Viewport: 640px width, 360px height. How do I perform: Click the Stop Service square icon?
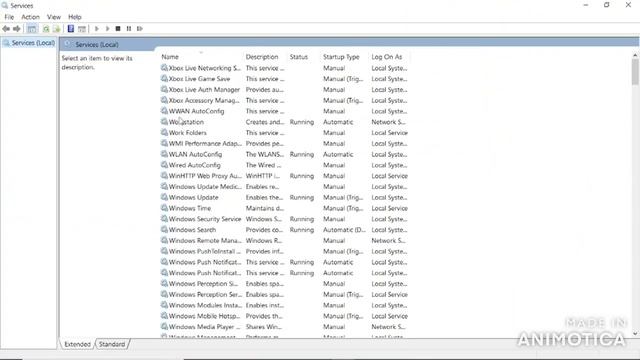point(118,29)
